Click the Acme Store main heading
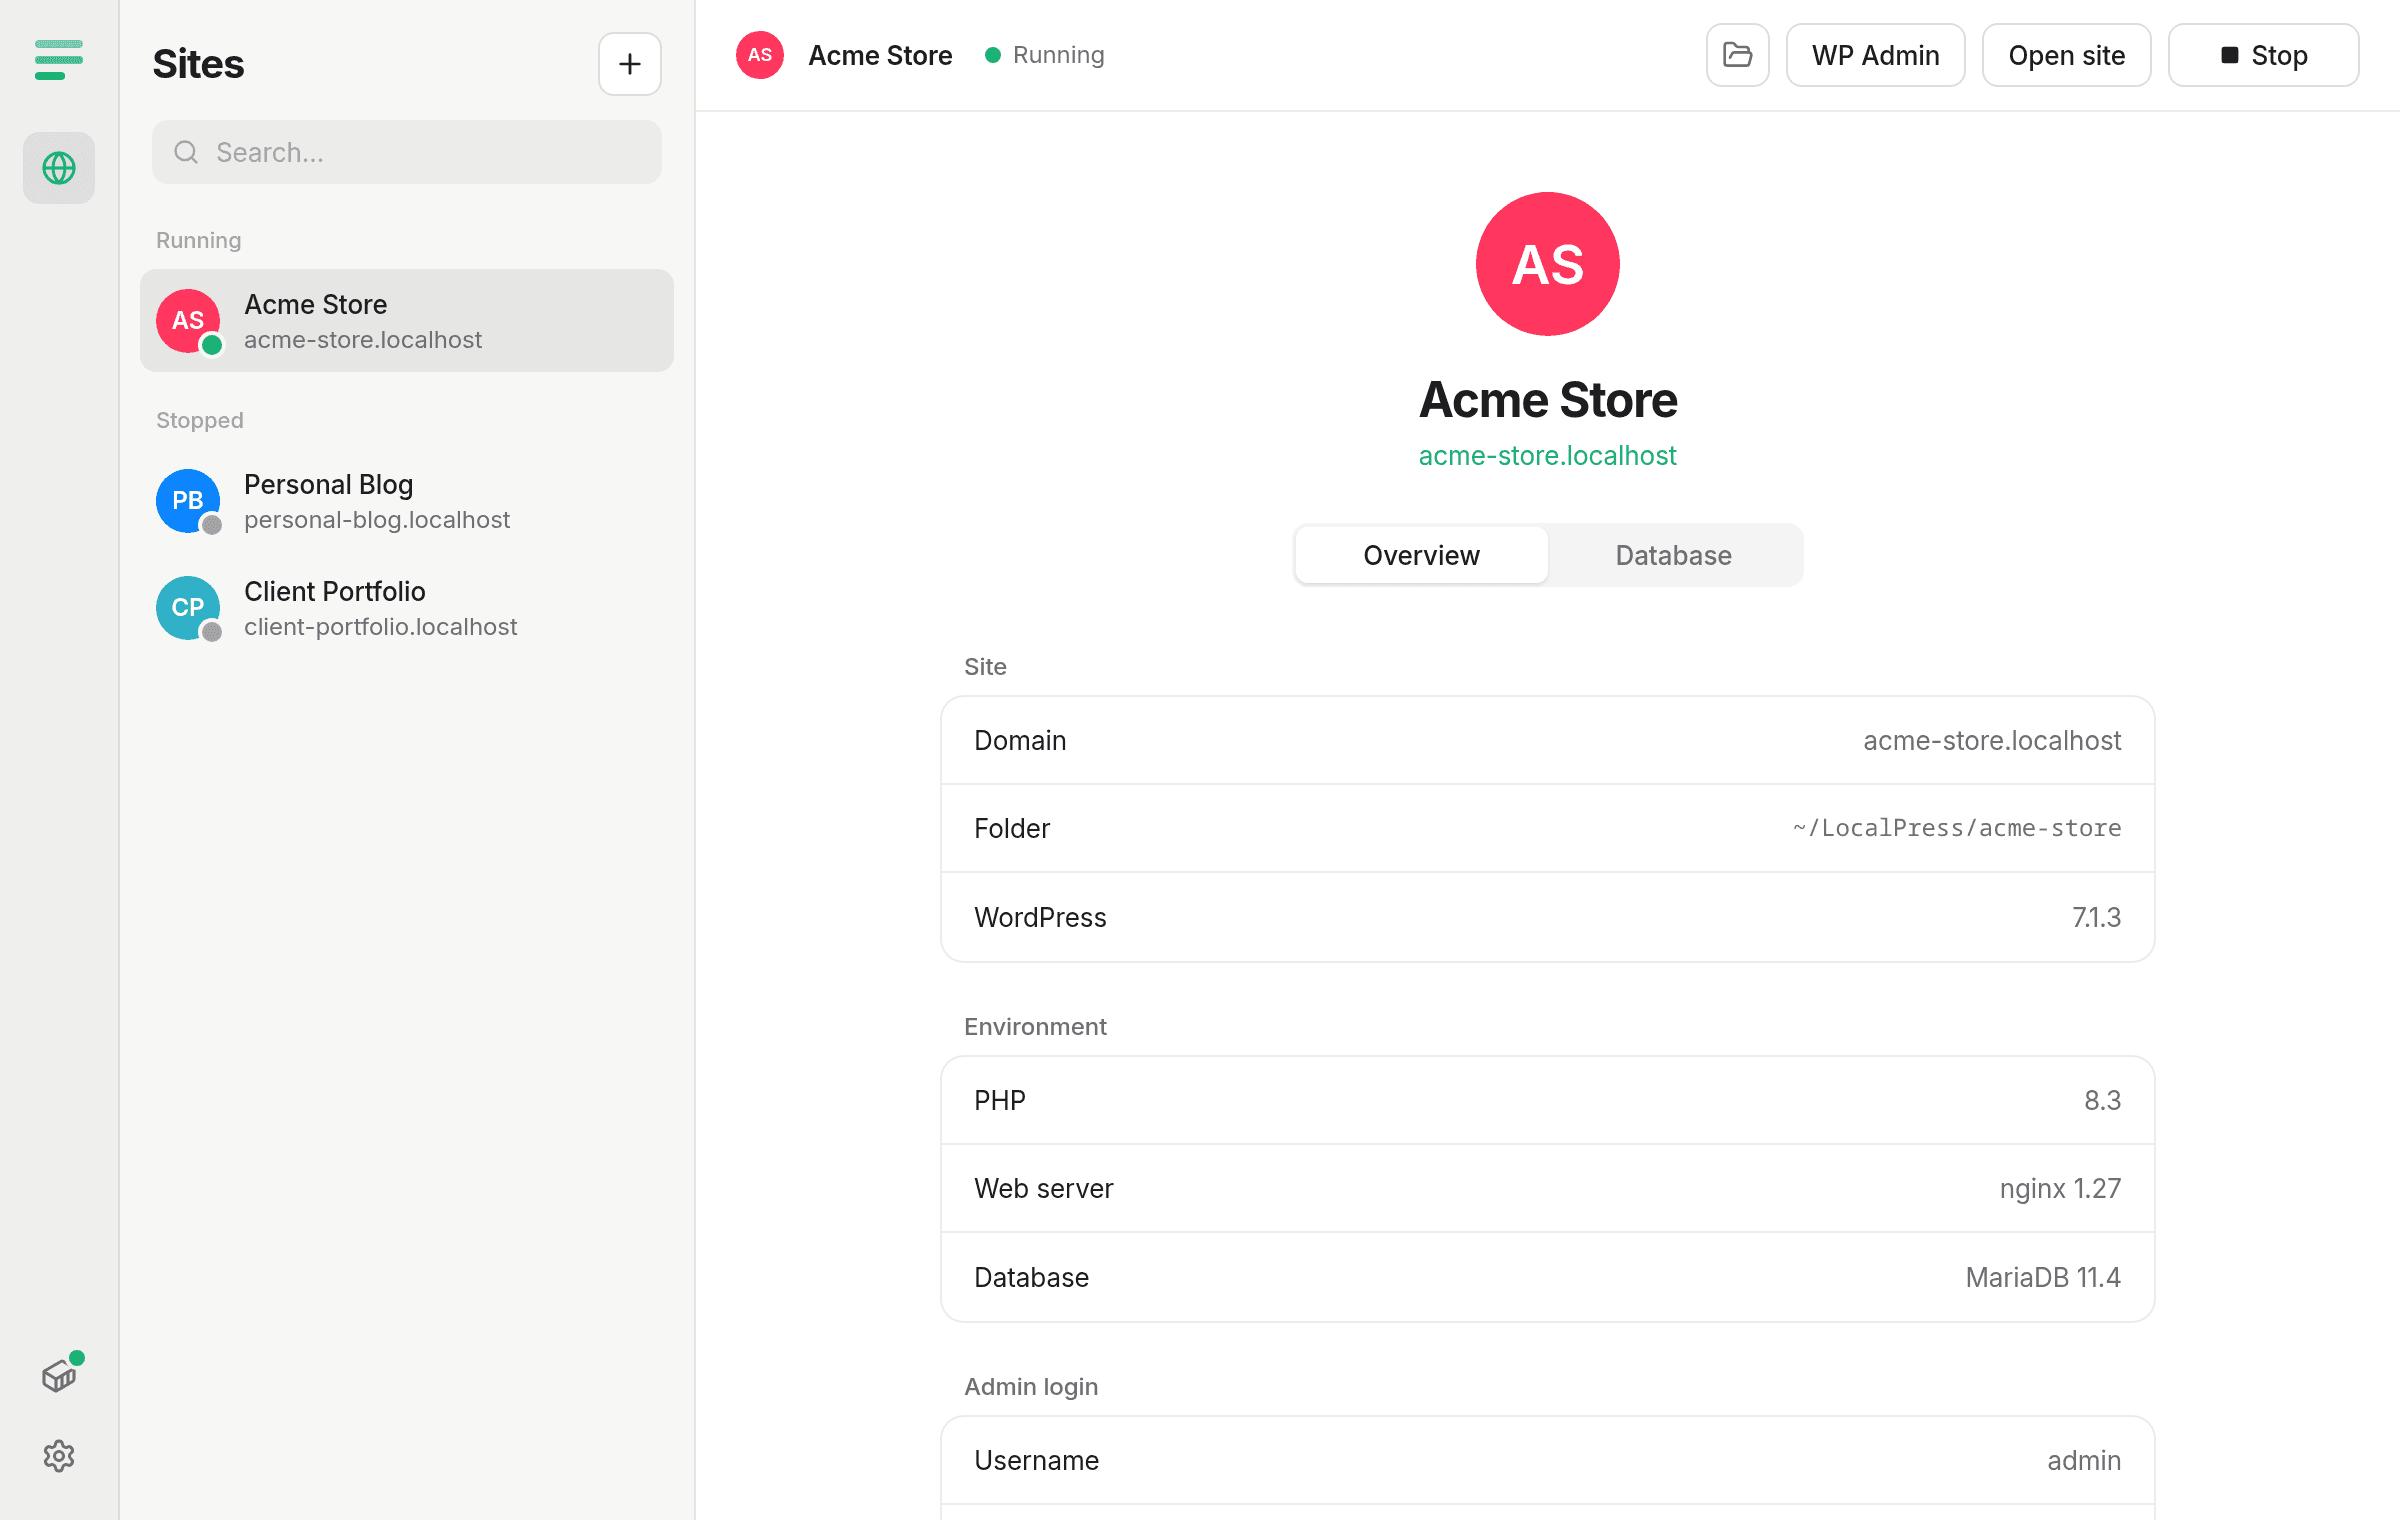Viewport: 2400px width, 1520px height. pyautogui.click(x=1548, y=400)
